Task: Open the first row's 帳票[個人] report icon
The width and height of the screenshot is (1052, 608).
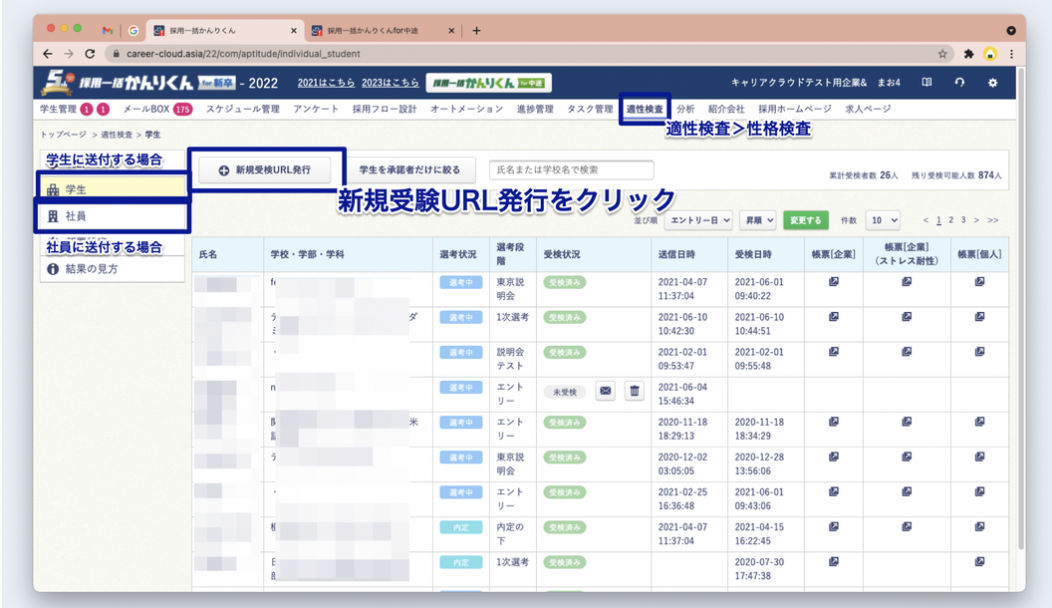Action: (980, 283)
